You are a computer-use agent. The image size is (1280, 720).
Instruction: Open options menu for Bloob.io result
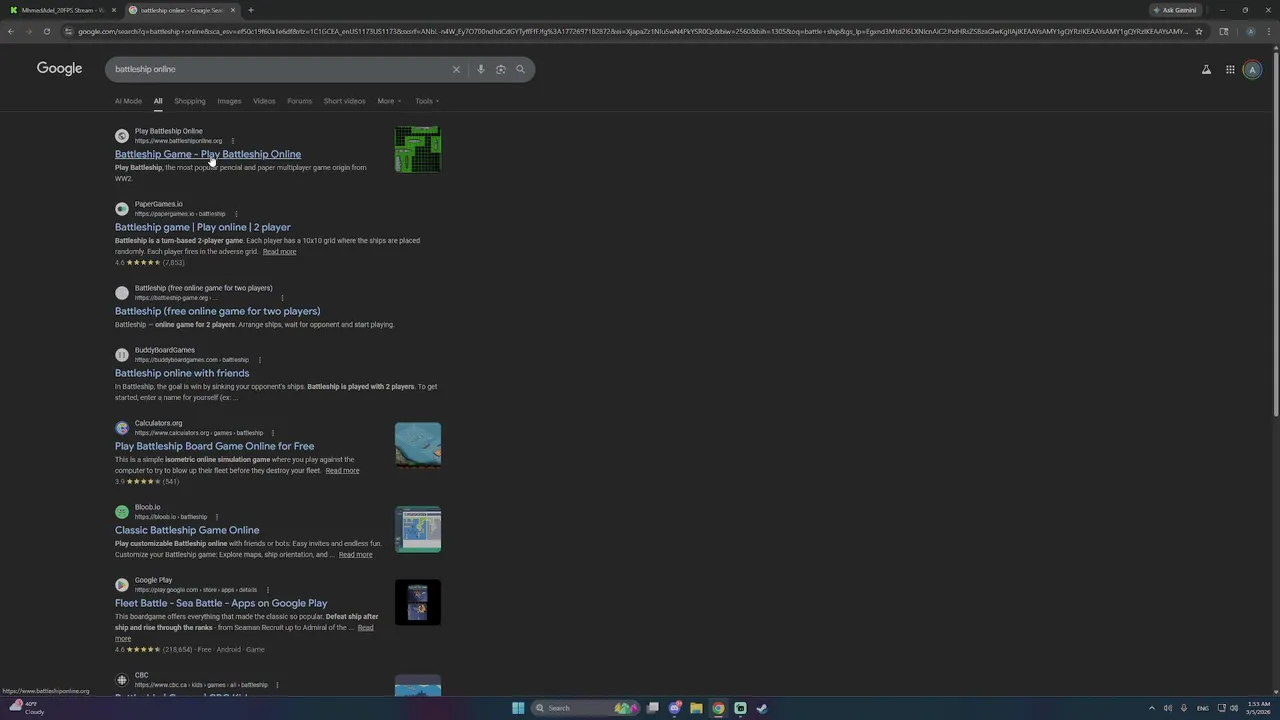tap(216, 517)
